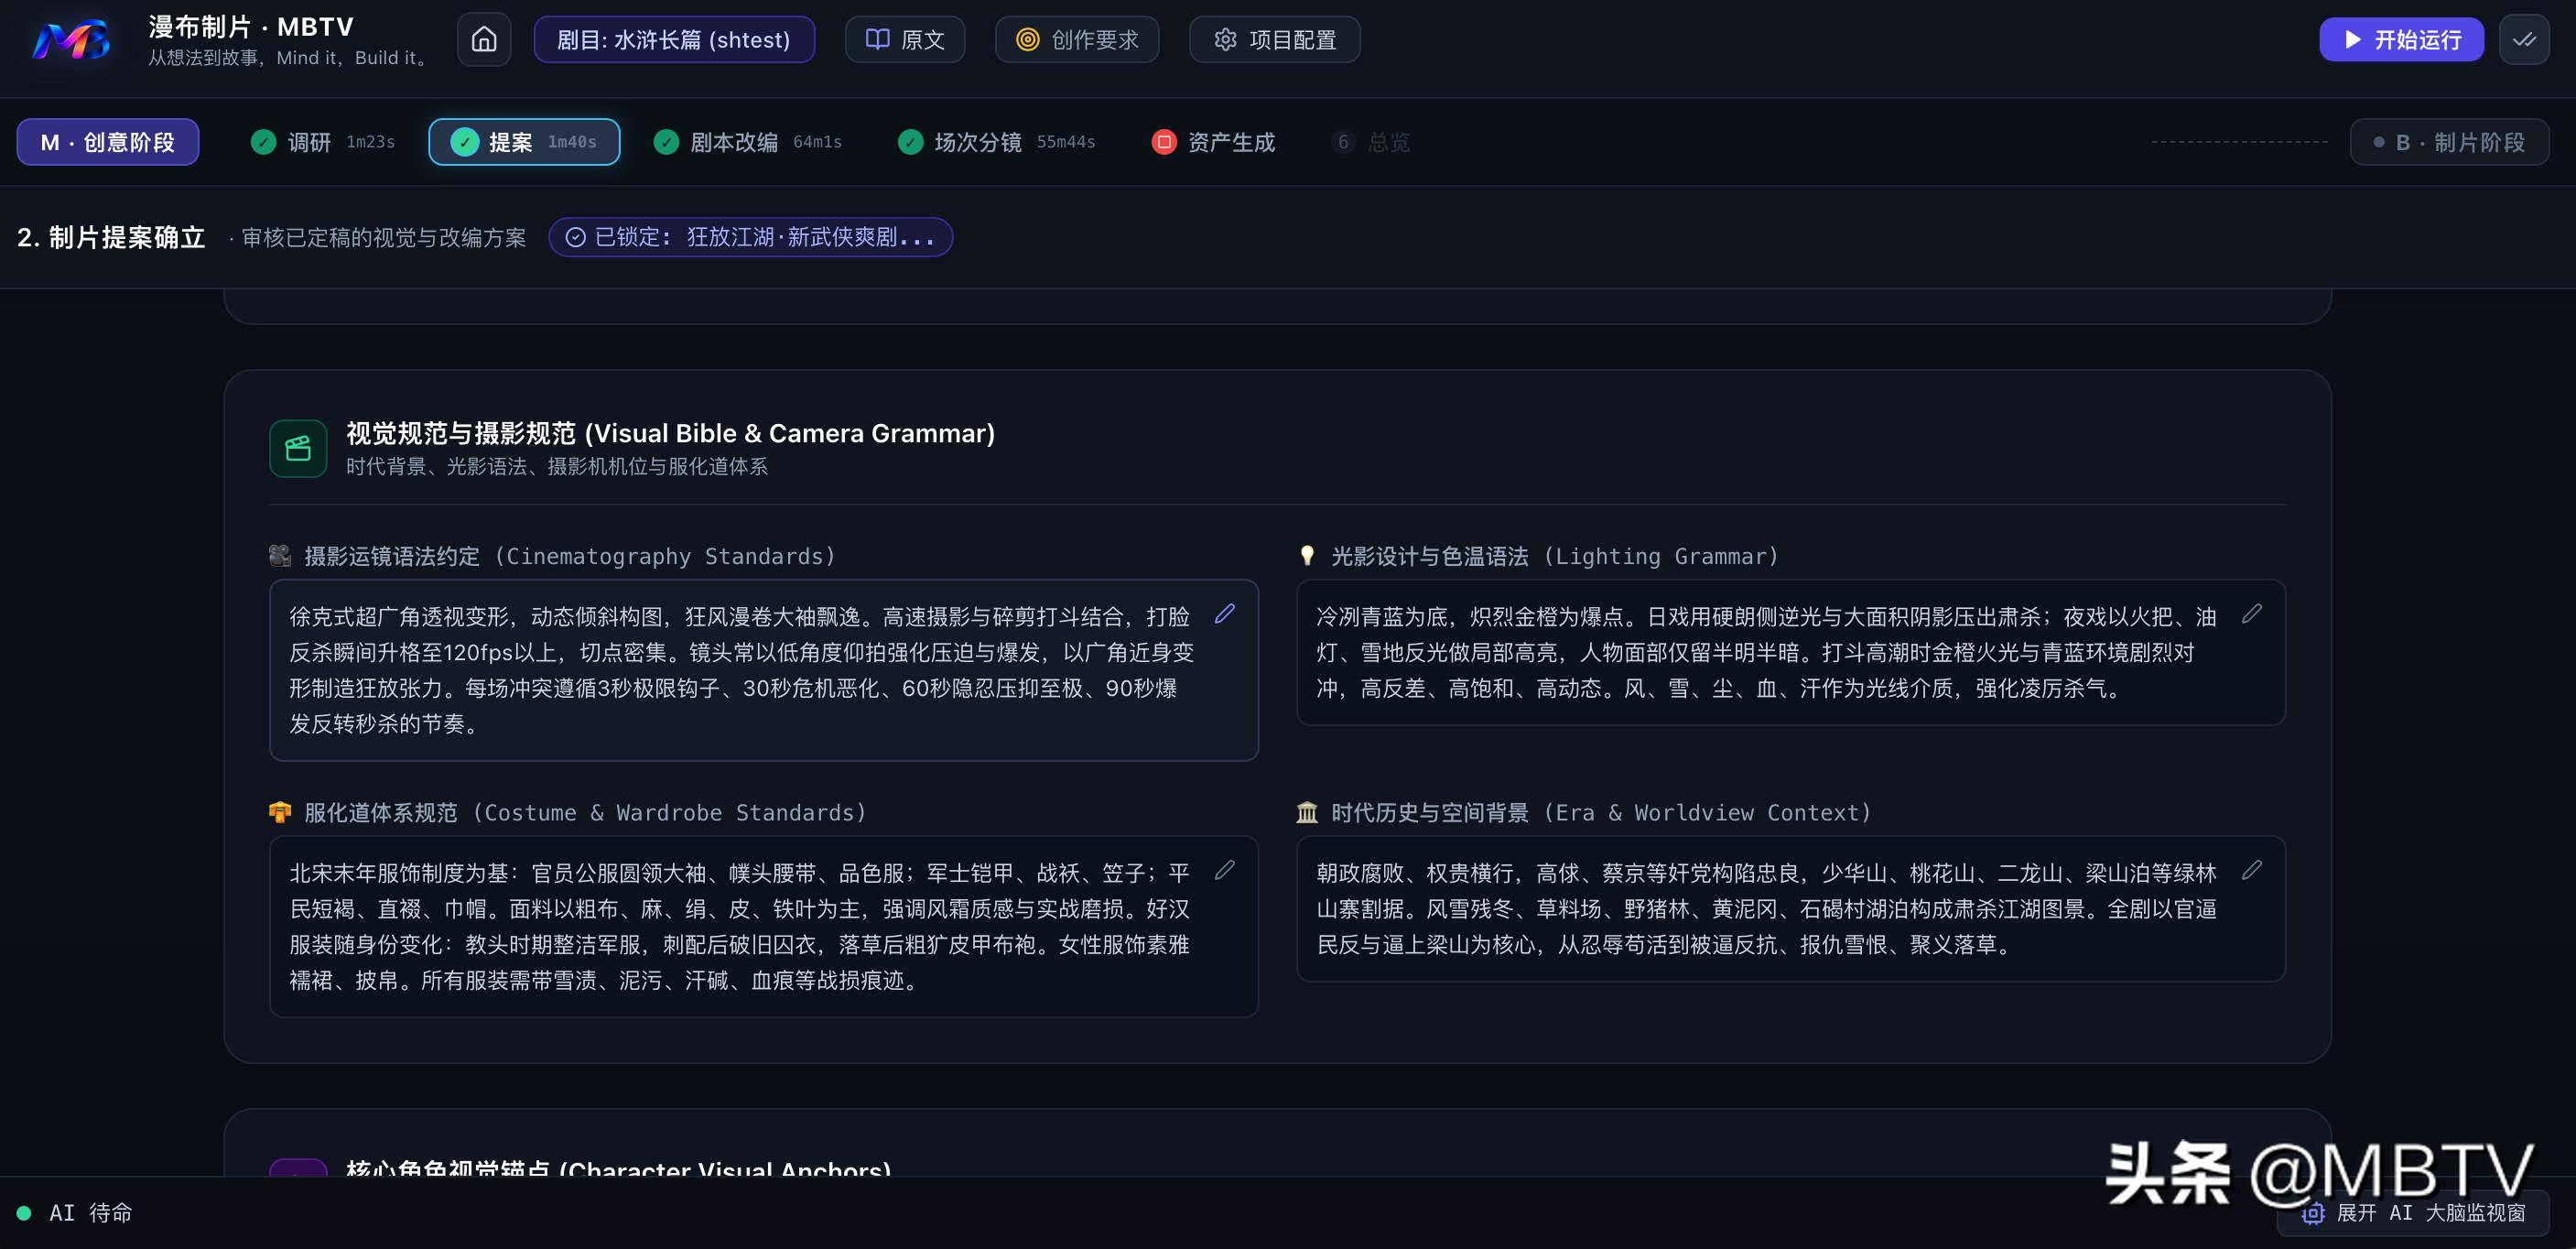The width and height of the screenshot is (2576, 1249).
Task: Click the red stop icon on 资产生成
Action: pos(1164,142)
